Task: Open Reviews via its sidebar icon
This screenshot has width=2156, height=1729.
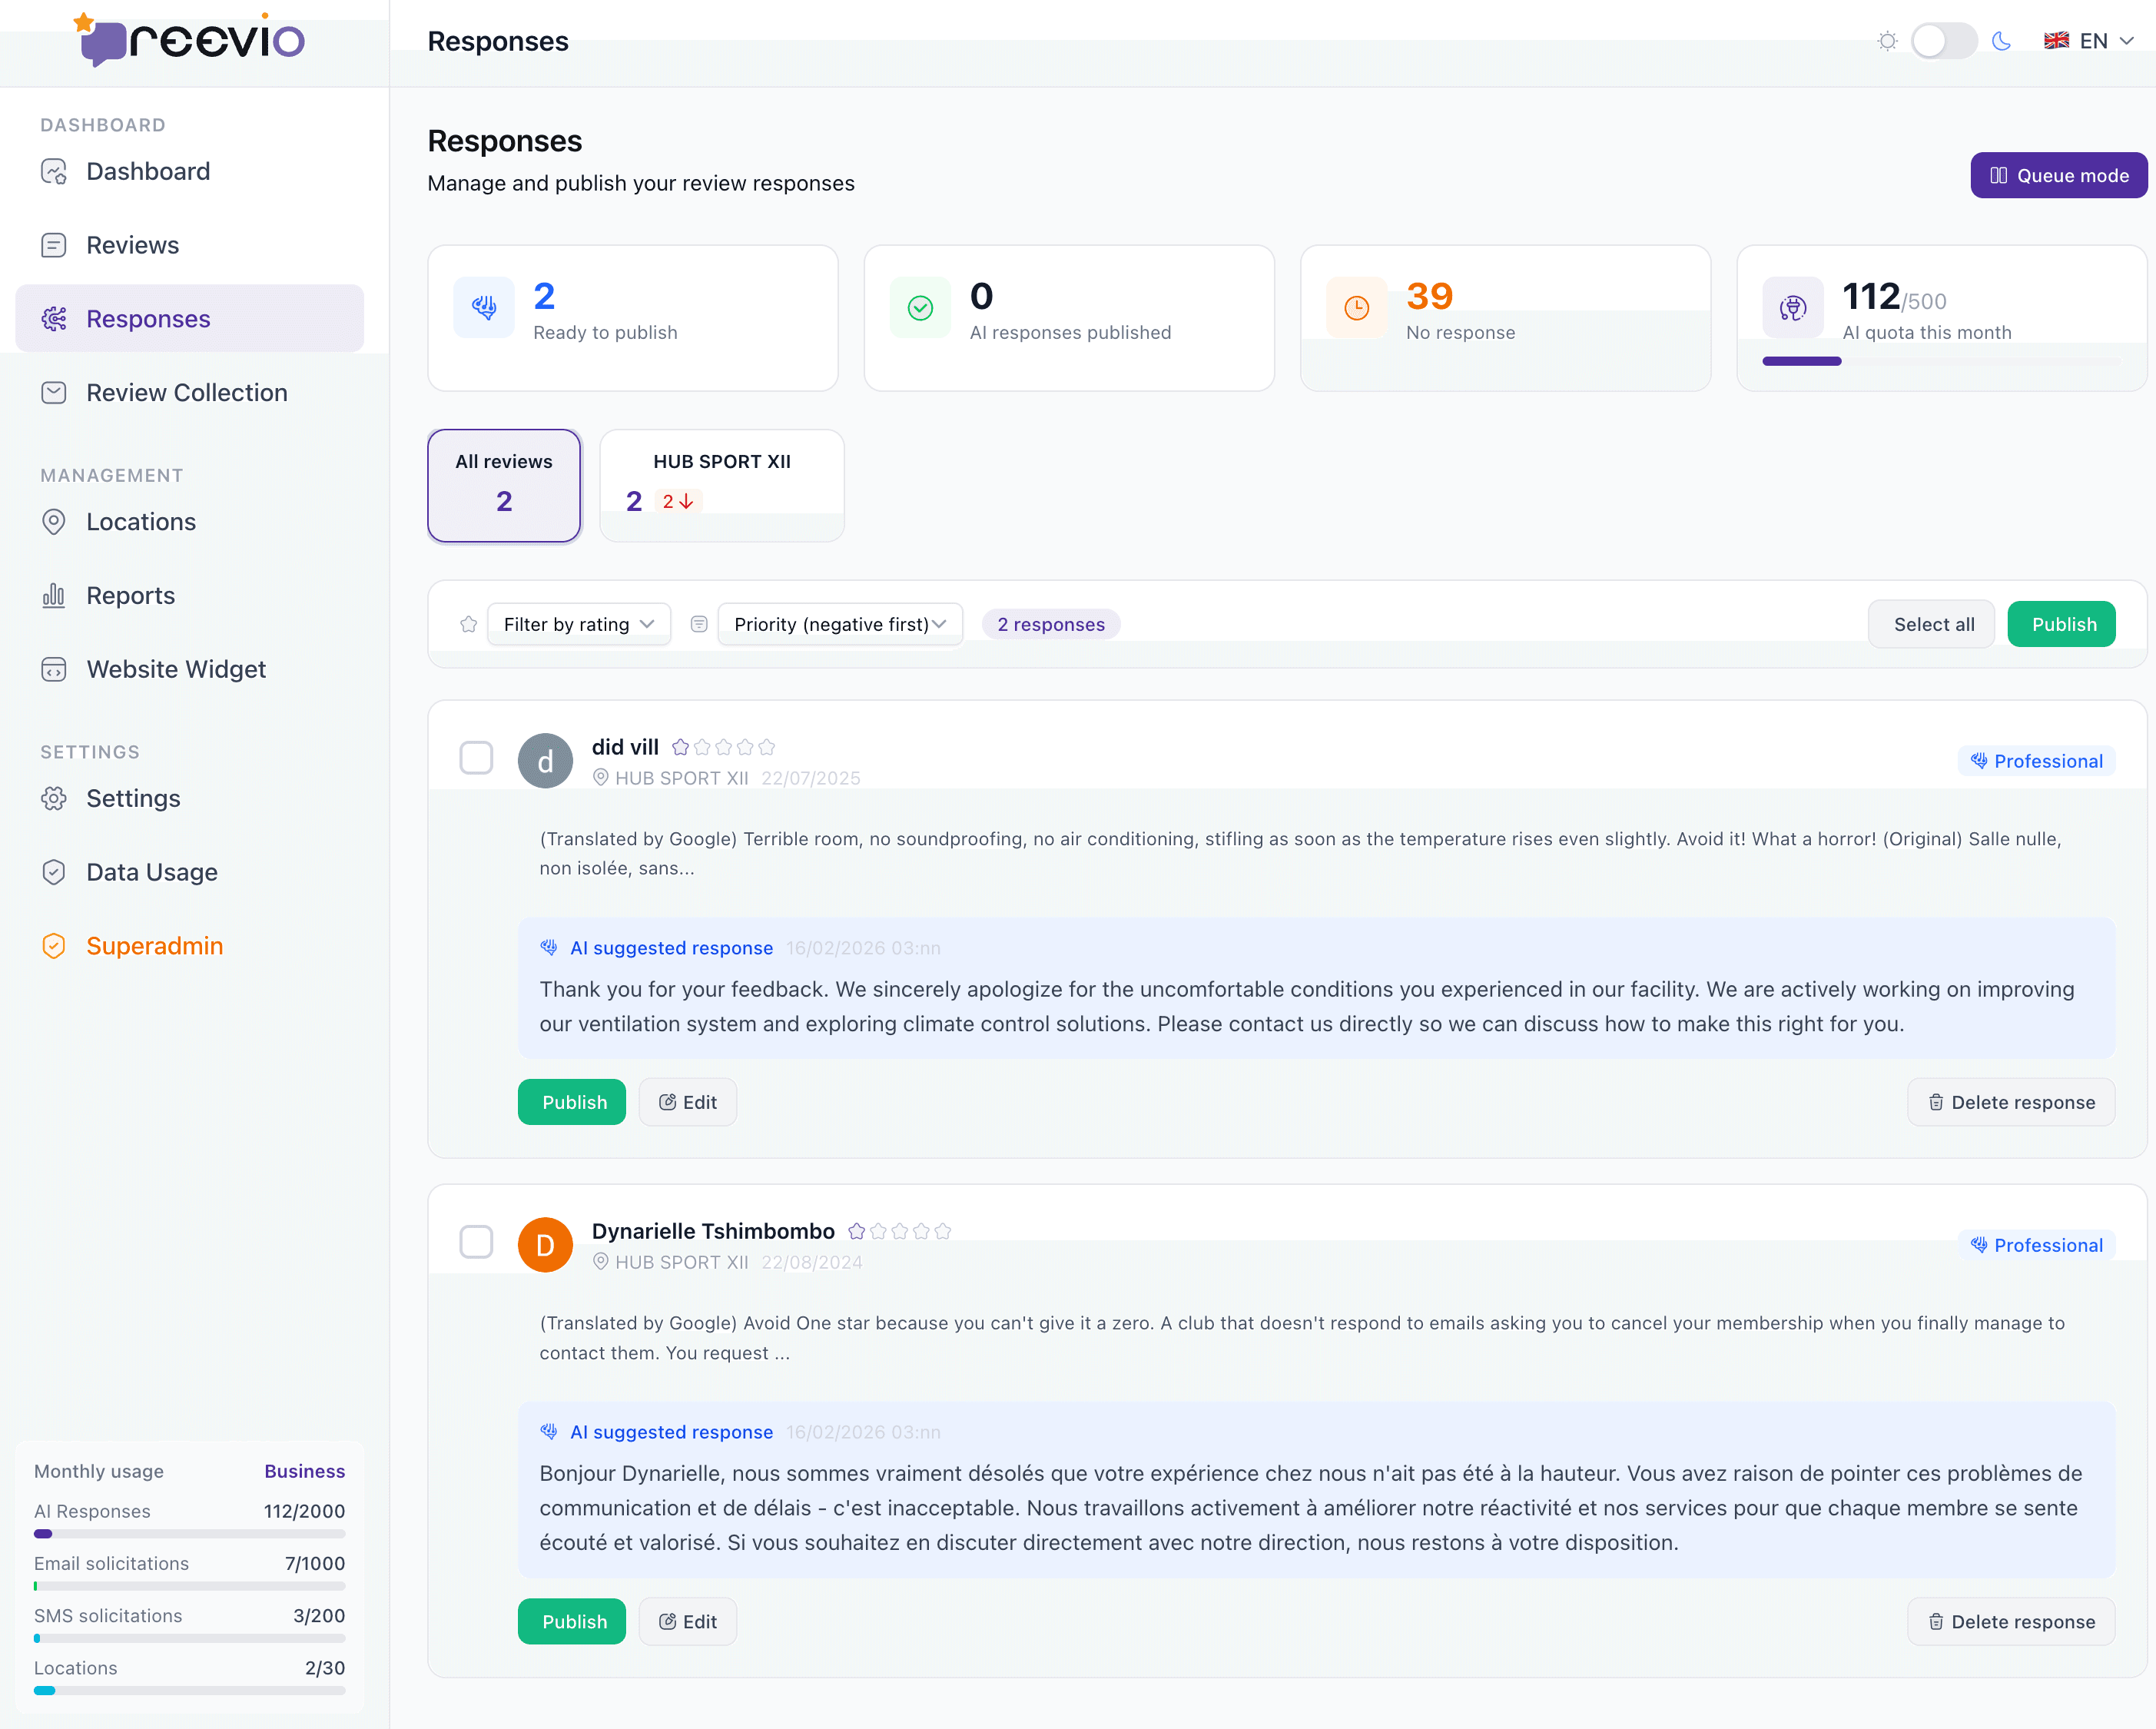Action: 54,246
